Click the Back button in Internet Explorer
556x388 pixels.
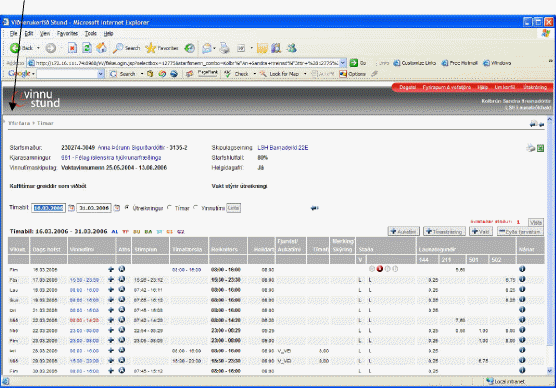click(x=21, y=48)
